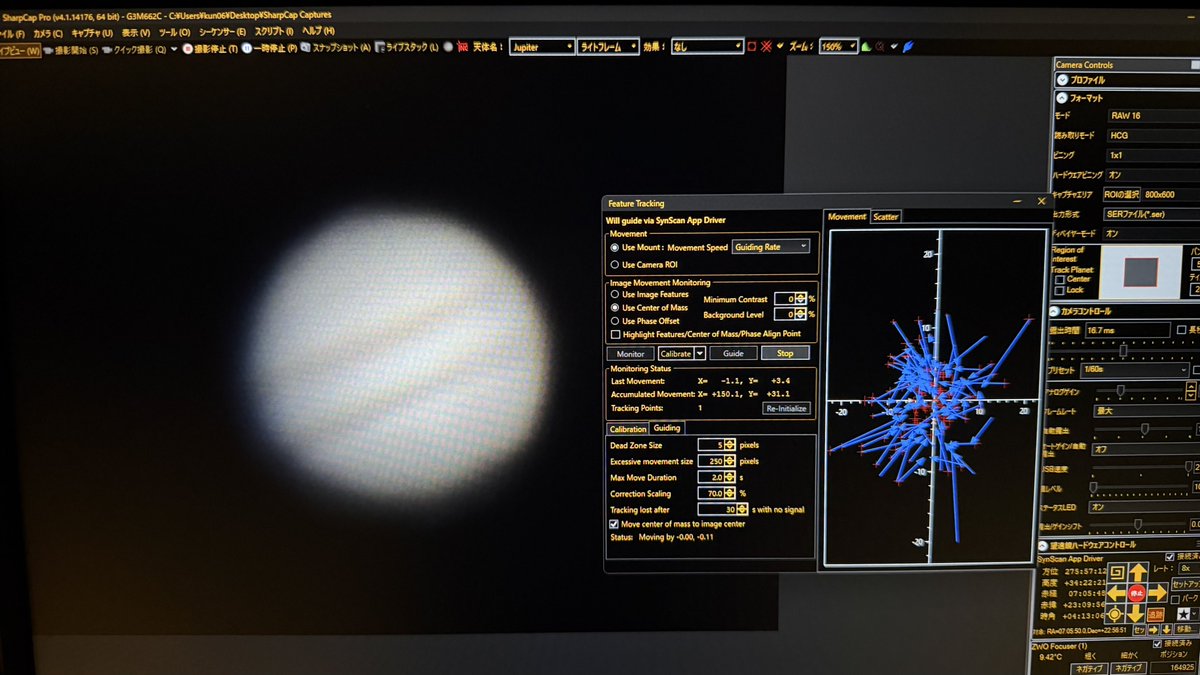The height and width of the screenshot is (675, 1200).
Task: Open the ツール menu
Action: pyautogui.click(x=175, y=33)
